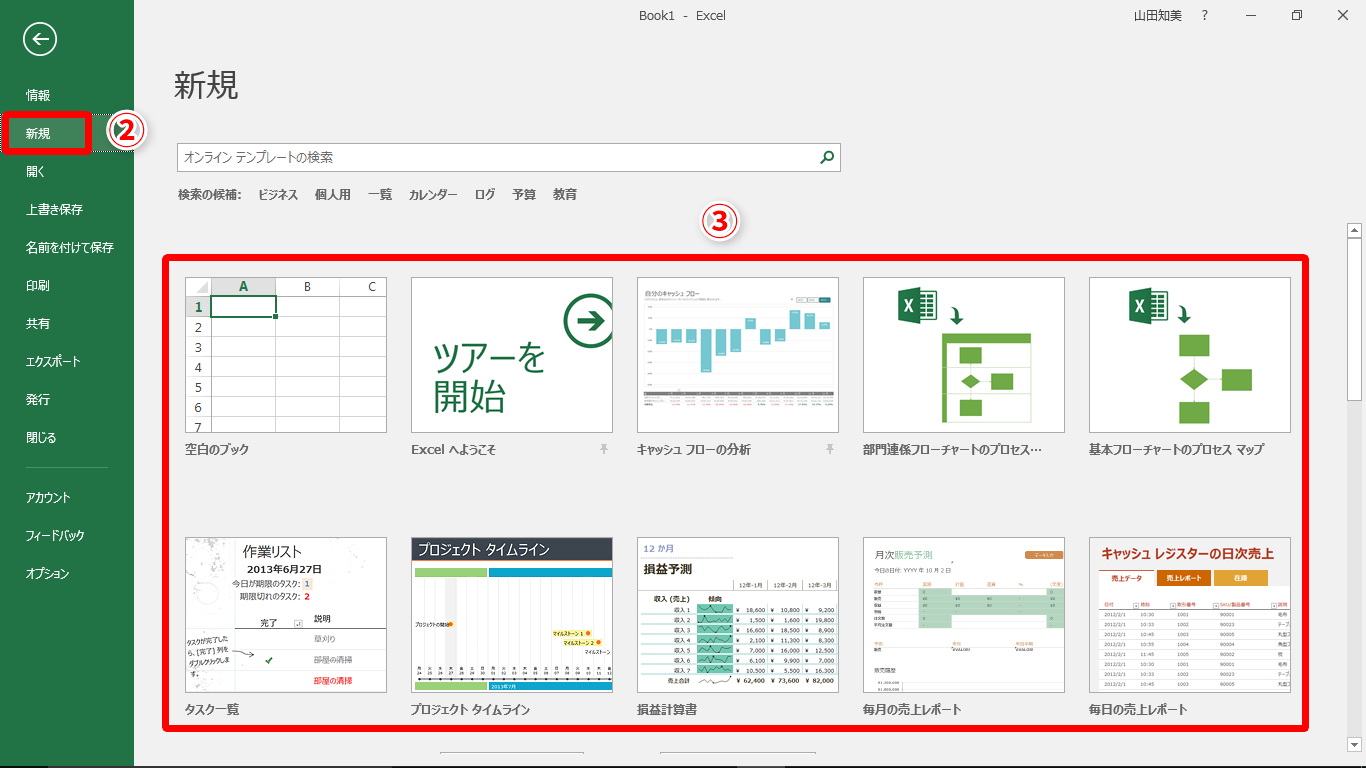Search suggested category 教育
This screenshot has height=768, width=1366.
click(x=565, y=195)
